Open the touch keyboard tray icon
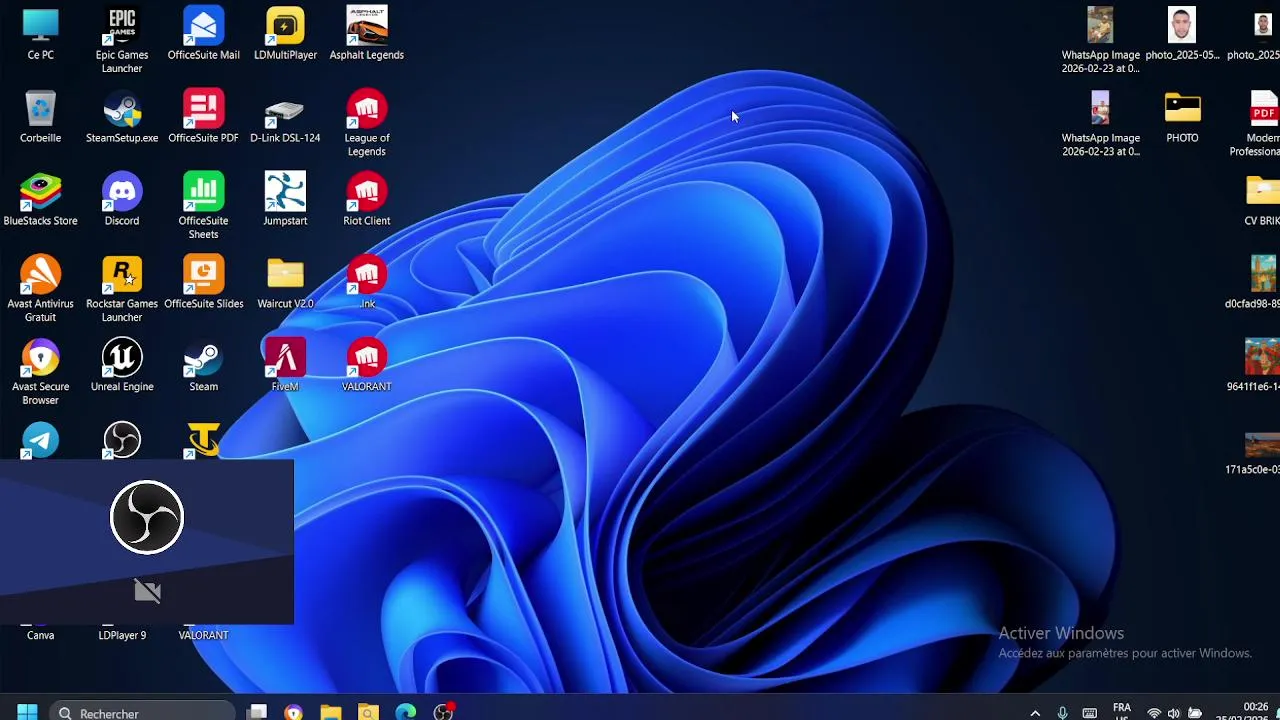1280x720 pixels. pyautogui.click(x=1090, y=713)
